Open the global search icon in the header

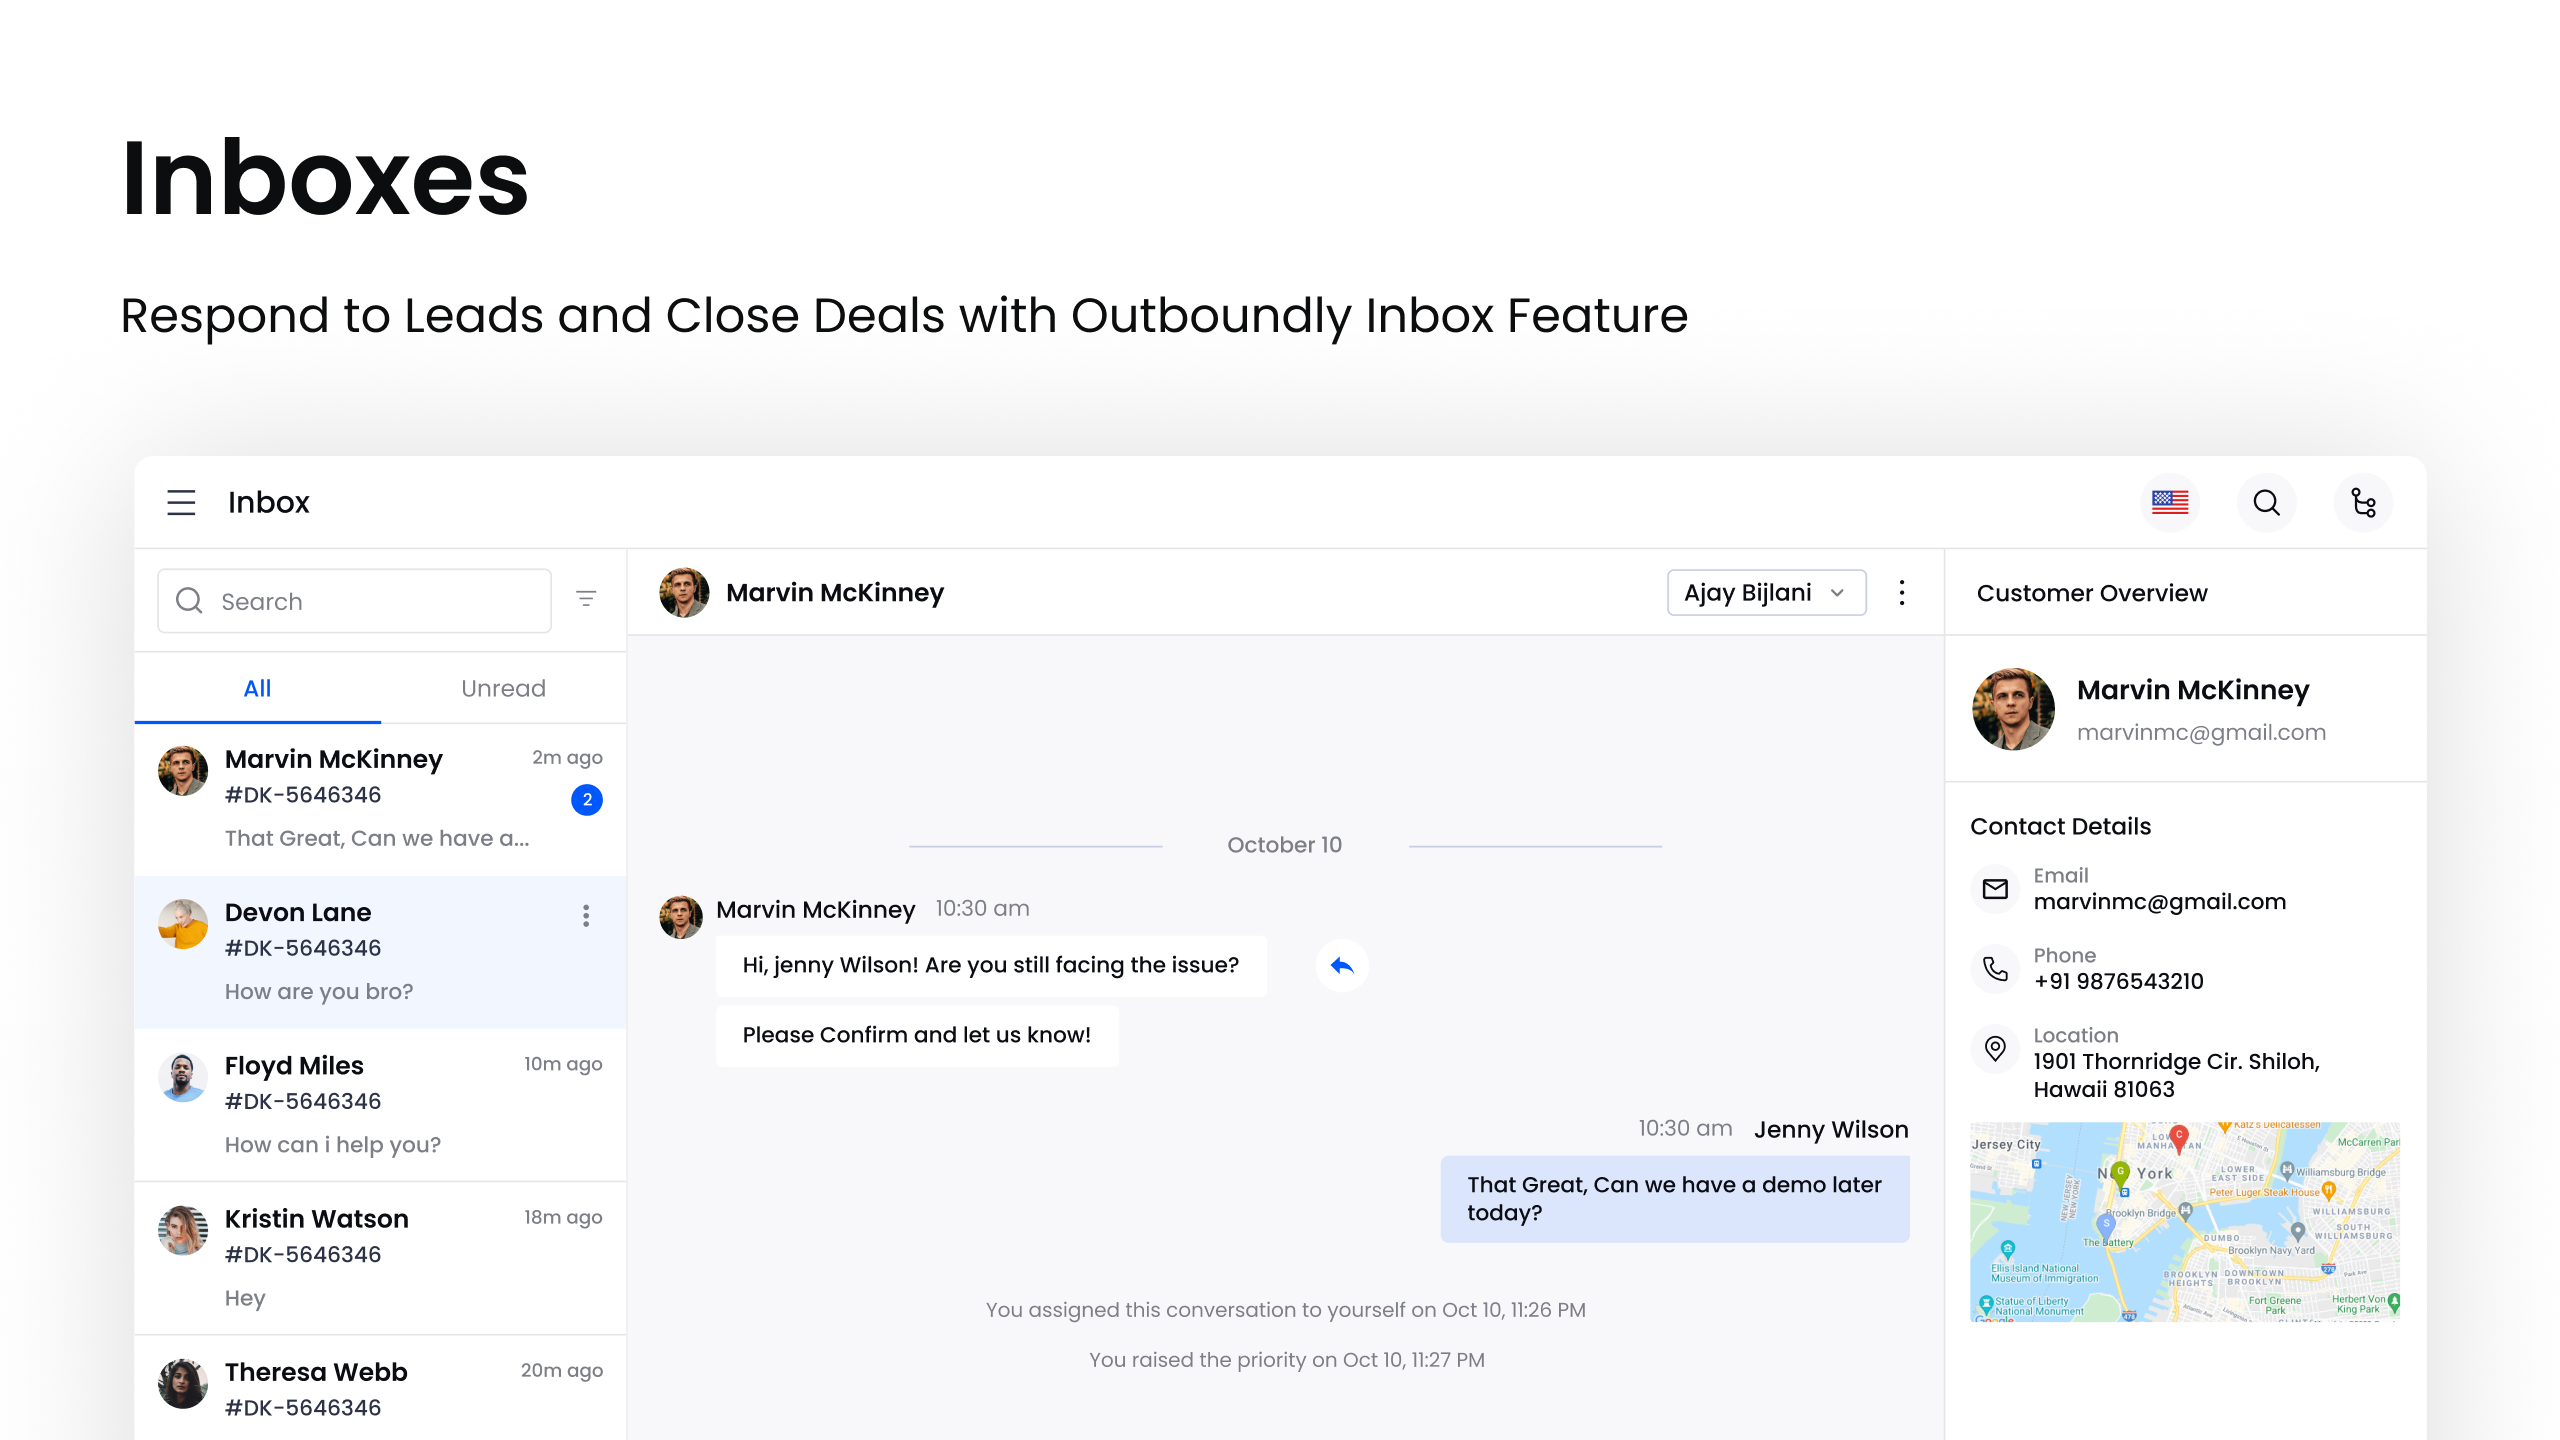tap(2266, 502)
